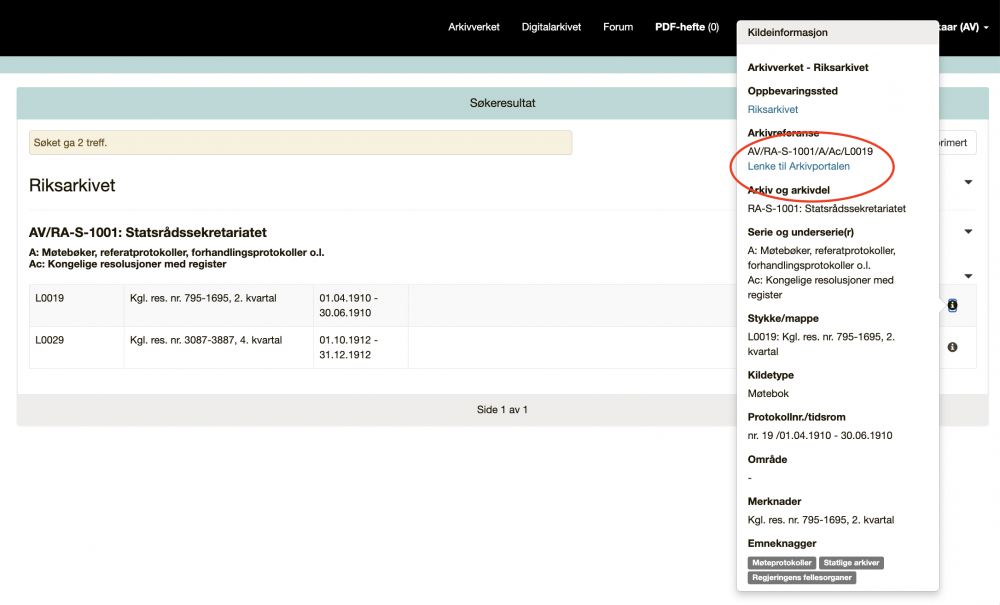
Task: Open the Forum menu item
Action: (x=618, y=27)
